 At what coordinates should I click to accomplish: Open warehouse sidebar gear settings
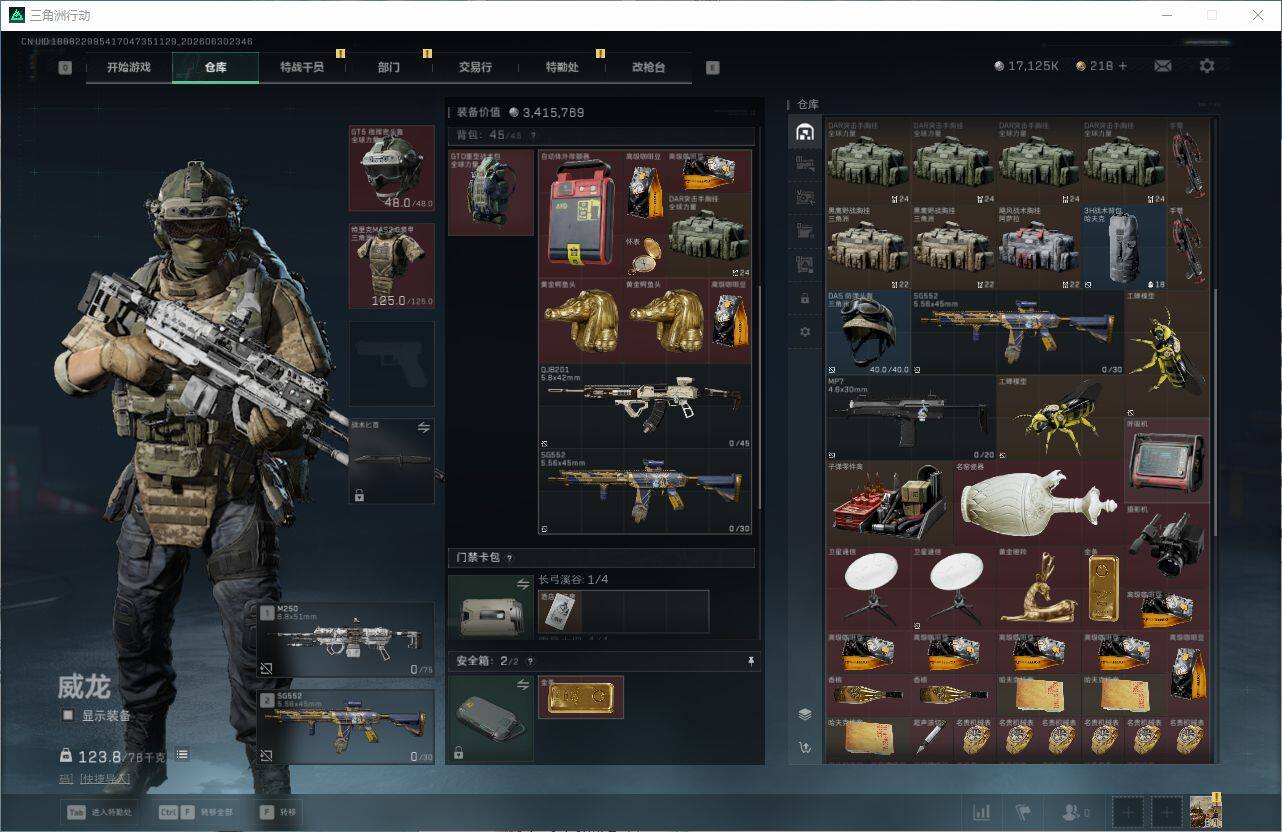(x=805, y=331)
